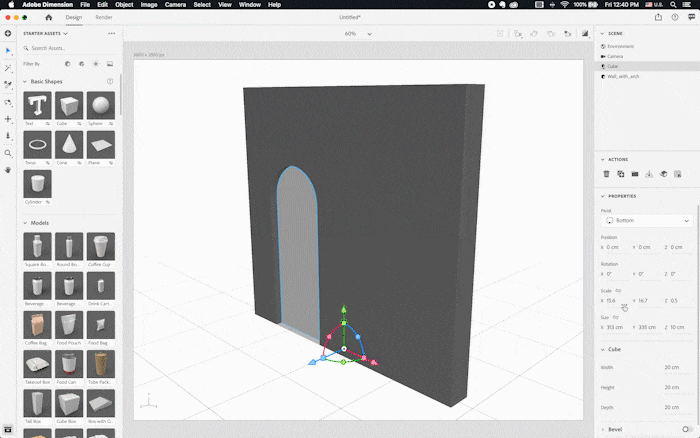This screenshot has height=438, width=700.
Task: Click the Frame Selection toolbar icon
Action: 500,33
